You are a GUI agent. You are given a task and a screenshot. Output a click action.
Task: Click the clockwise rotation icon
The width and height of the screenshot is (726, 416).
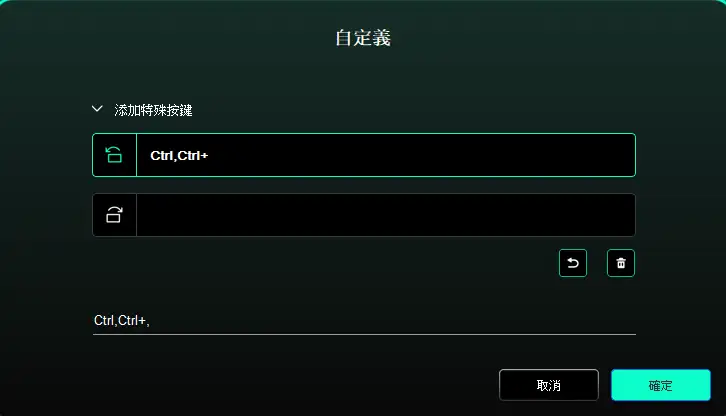[114, 214]
